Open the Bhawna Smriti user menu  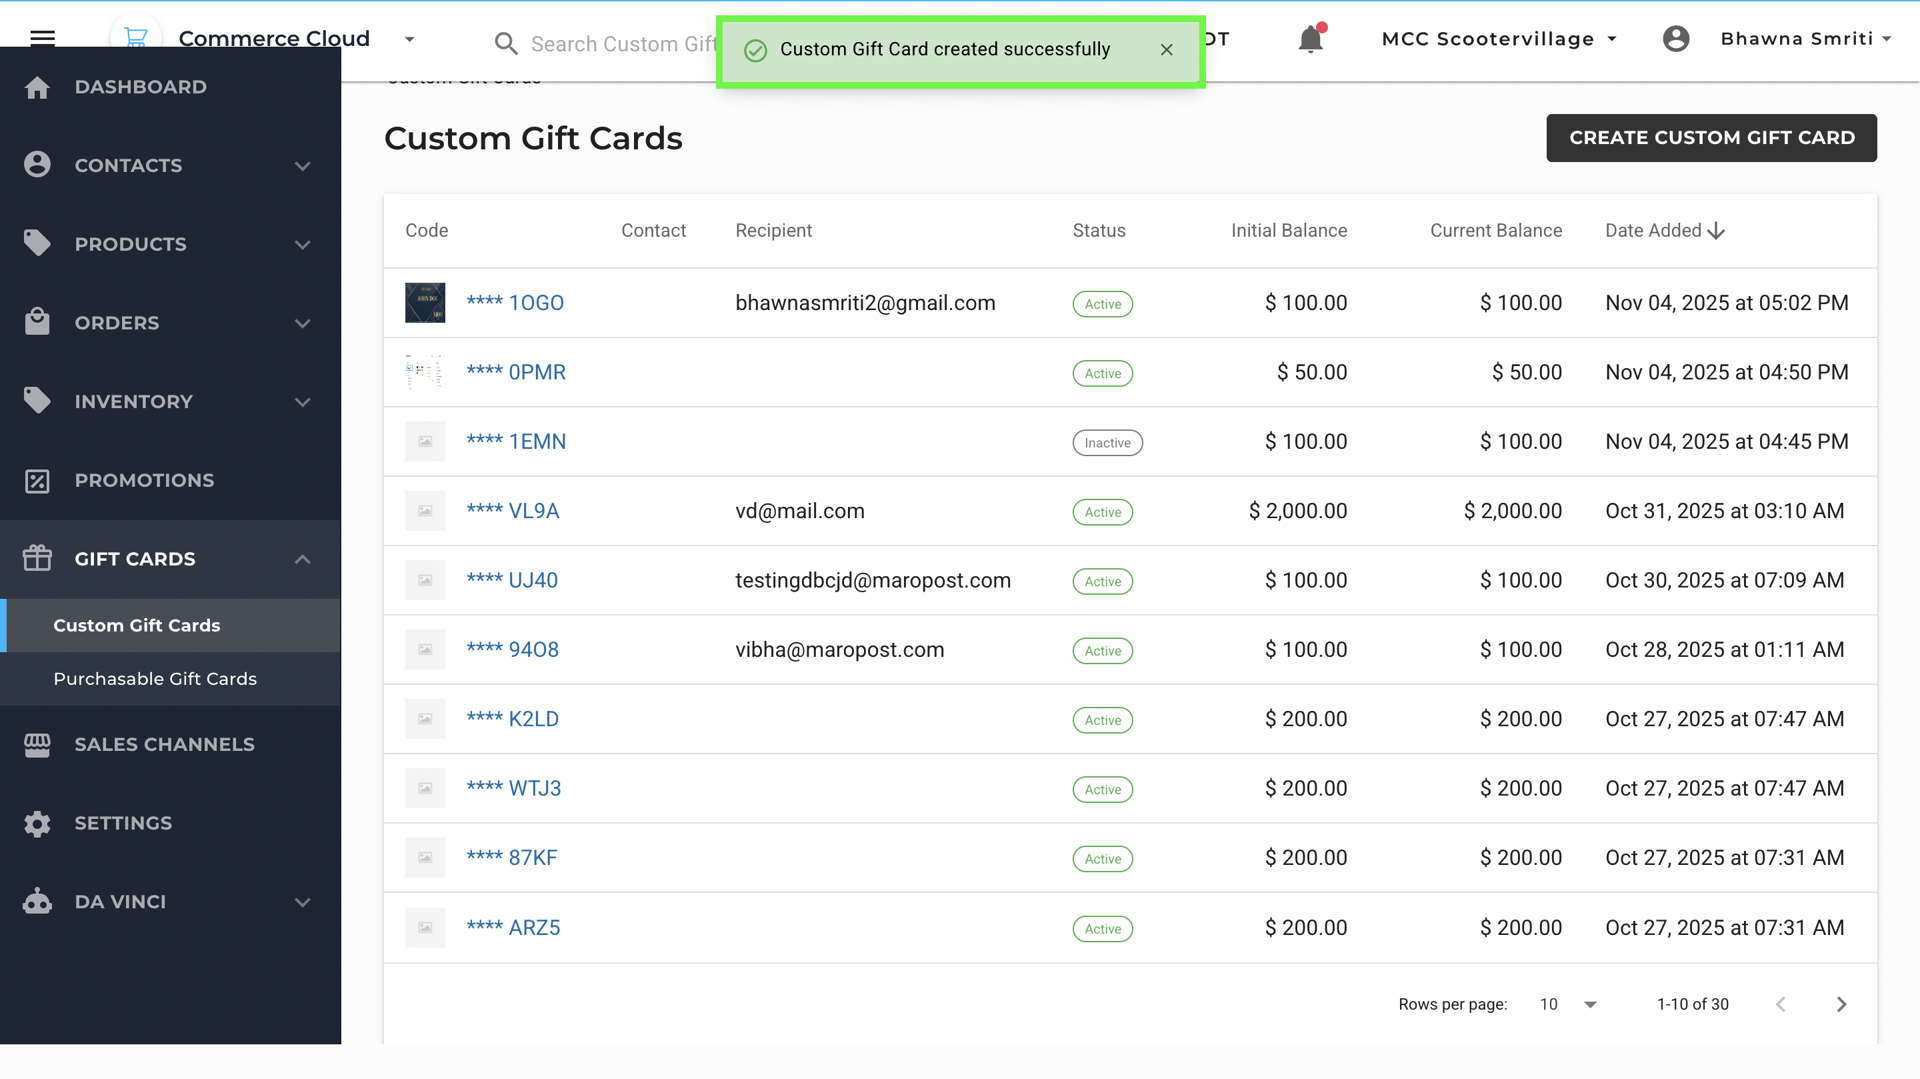click(1806, 39)
